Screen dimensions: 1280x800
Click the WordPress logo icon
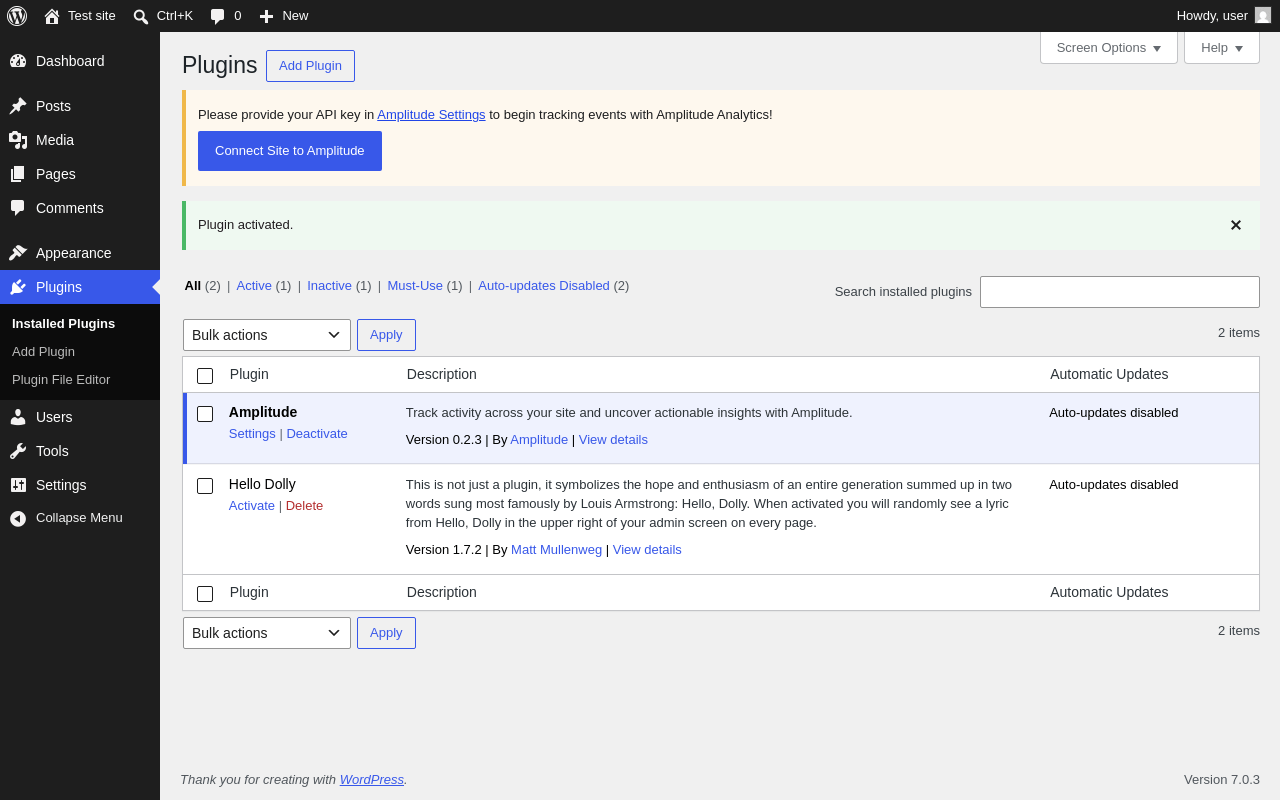[x=17, y=16]
